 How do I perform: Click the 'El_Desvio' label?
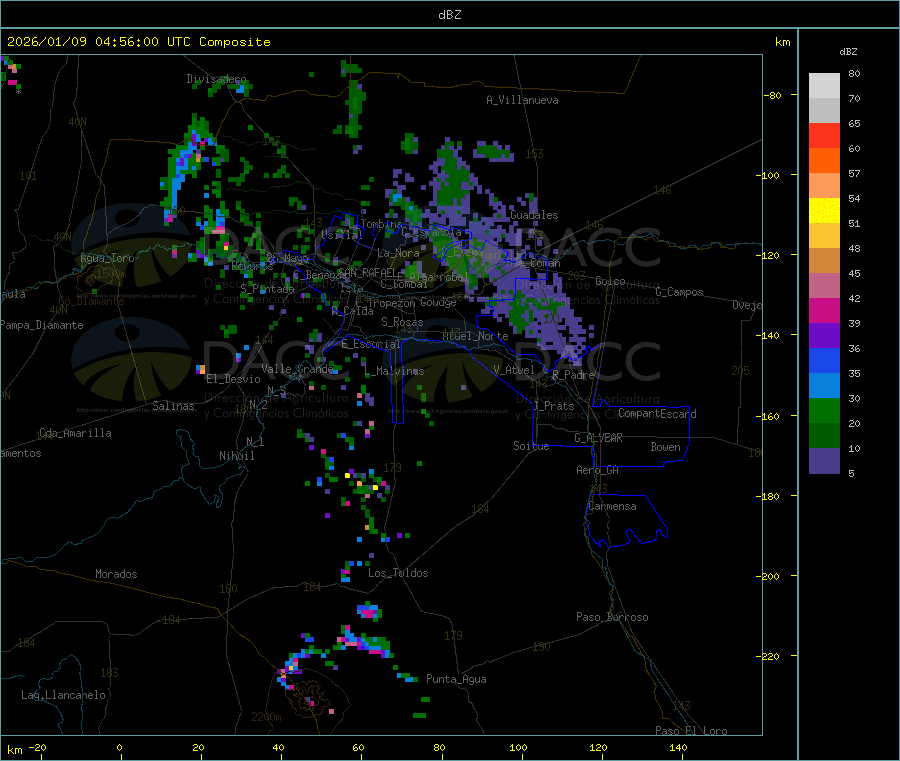[x=233, y=379]
